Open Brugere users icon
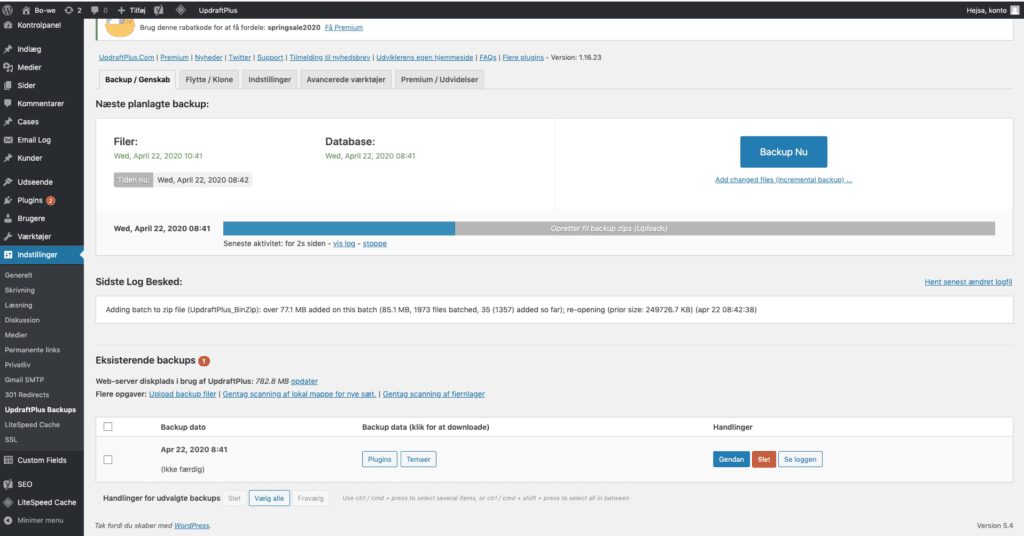This screenshot has height=536, width=1024. click(8, 219)
